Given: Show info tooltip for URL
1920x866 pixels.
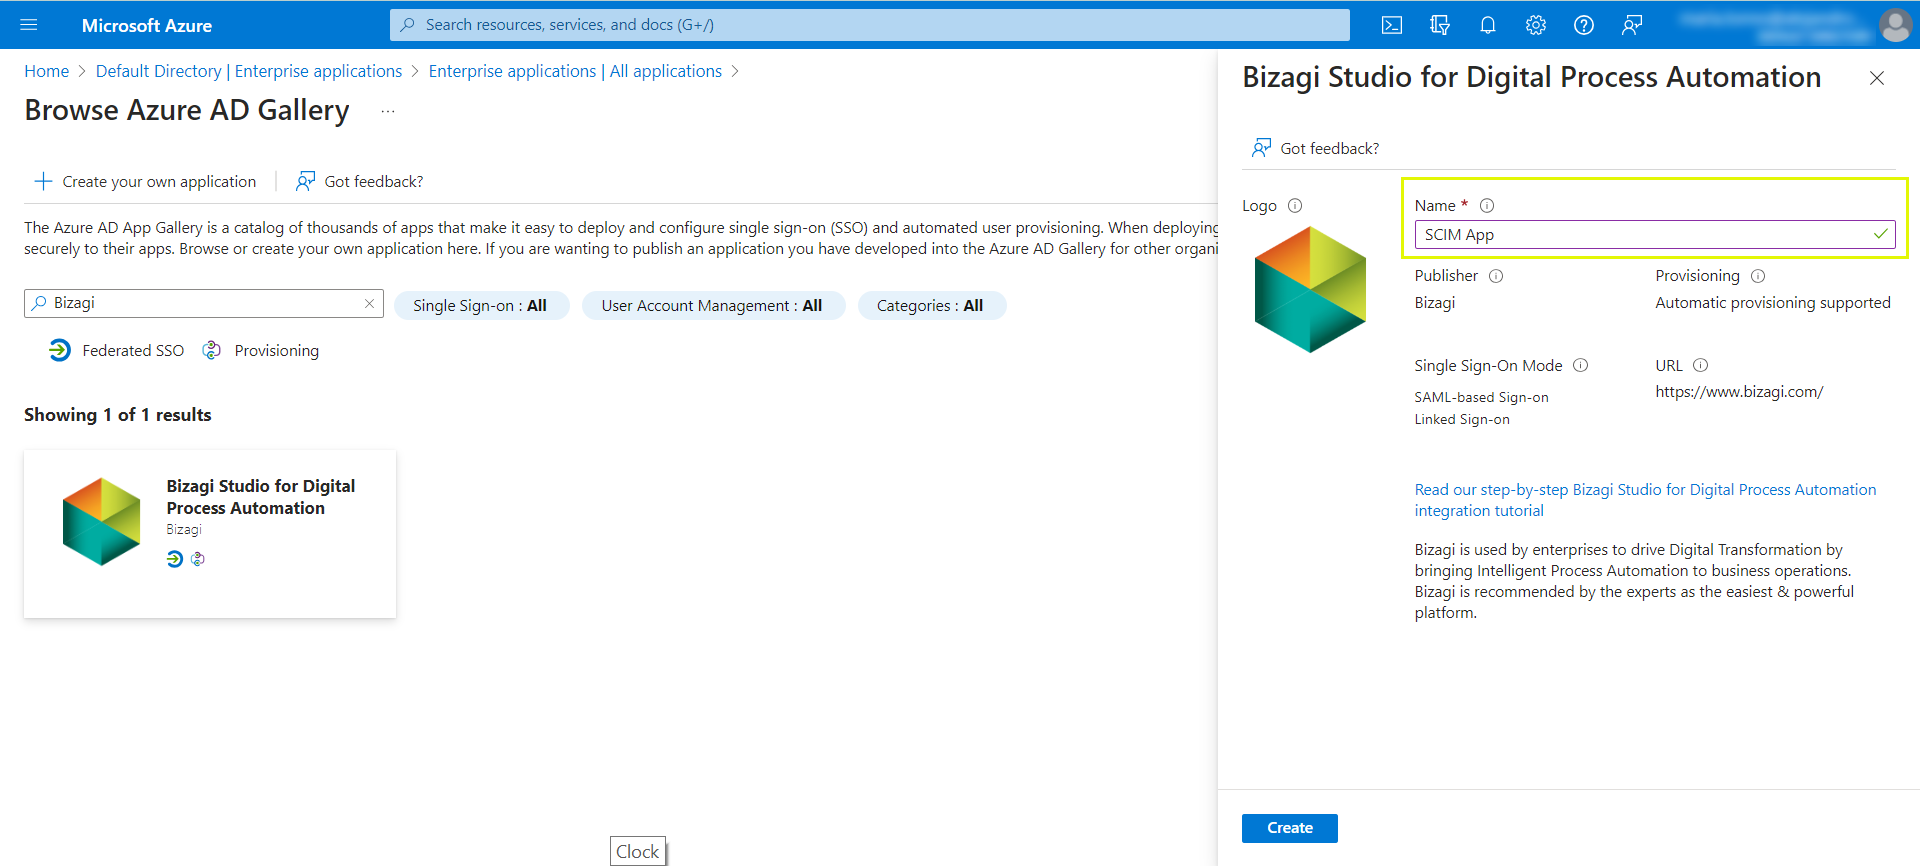Looking at the screenshot, I should click(x=1701, y=366).
